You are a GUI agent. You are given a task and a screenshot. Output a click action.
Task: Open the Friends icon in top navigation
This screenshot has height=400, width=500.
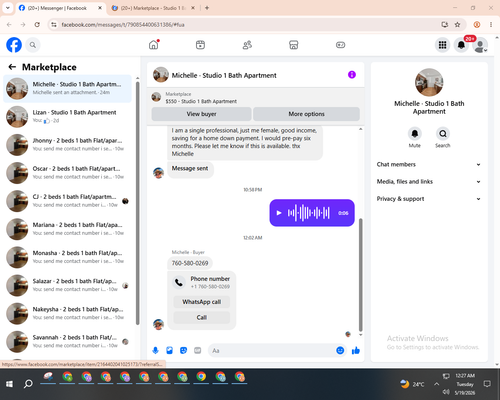pos(247,45)
